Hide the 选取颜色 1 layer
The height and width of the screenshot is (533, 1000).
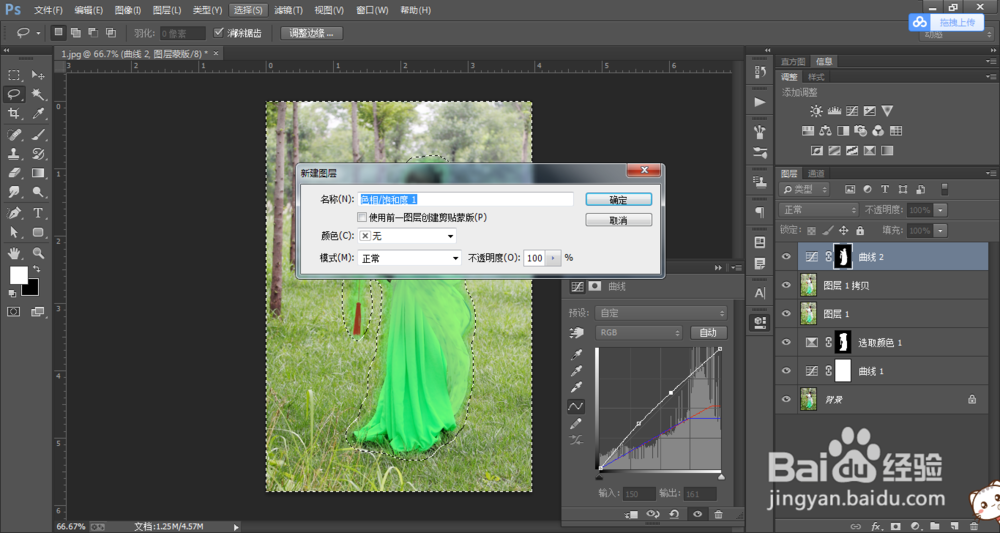[x=786, y=342]
